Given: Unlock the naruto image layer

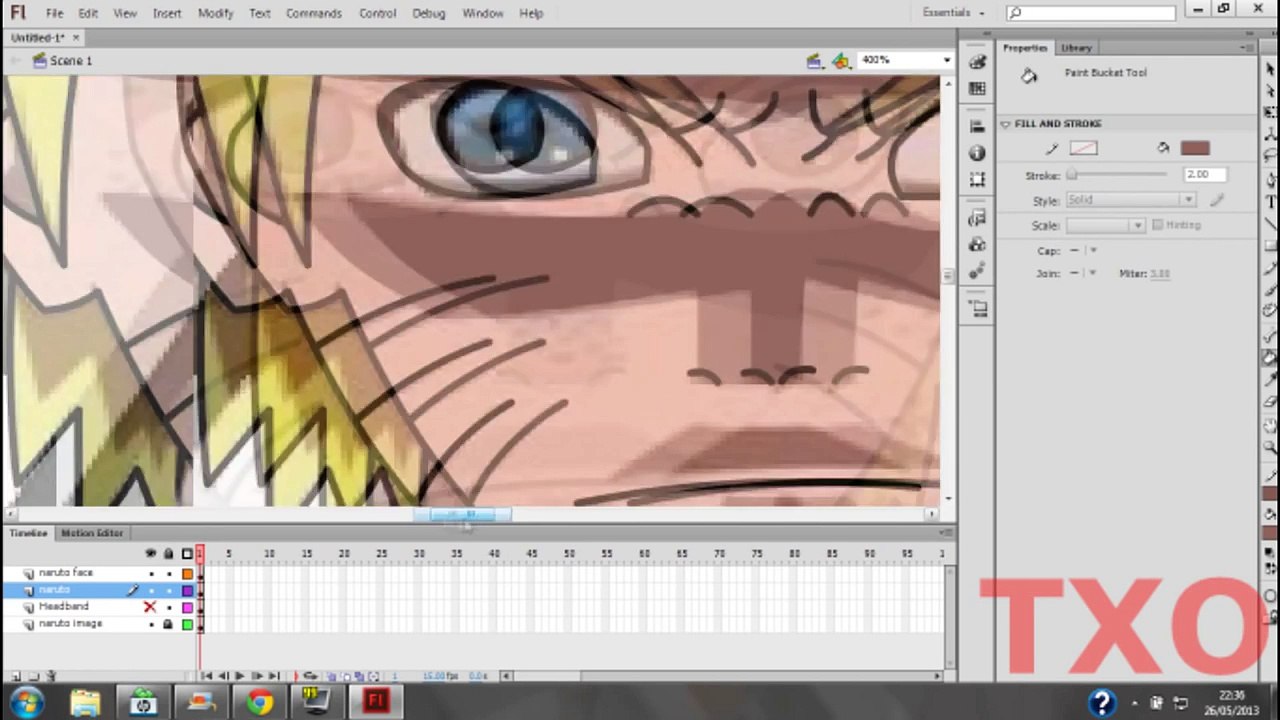Looking at the screenshot, I should point(168,624).
